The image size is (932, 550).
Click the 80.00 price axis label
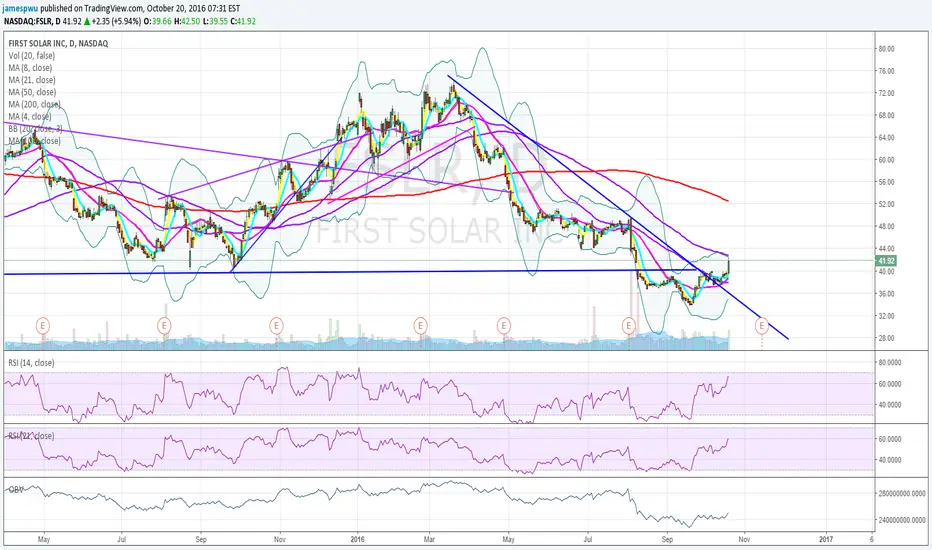point(886,49)
